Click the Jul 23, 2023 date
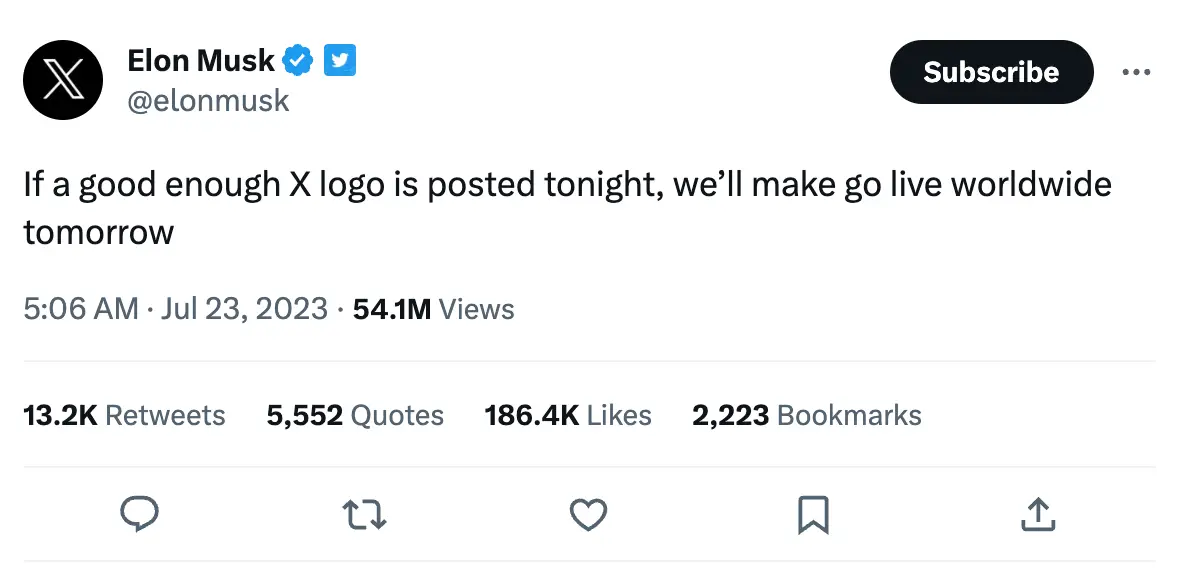The height and width of the screenshot is (568, 1182). pyautogui.click(x=244, y=309)
